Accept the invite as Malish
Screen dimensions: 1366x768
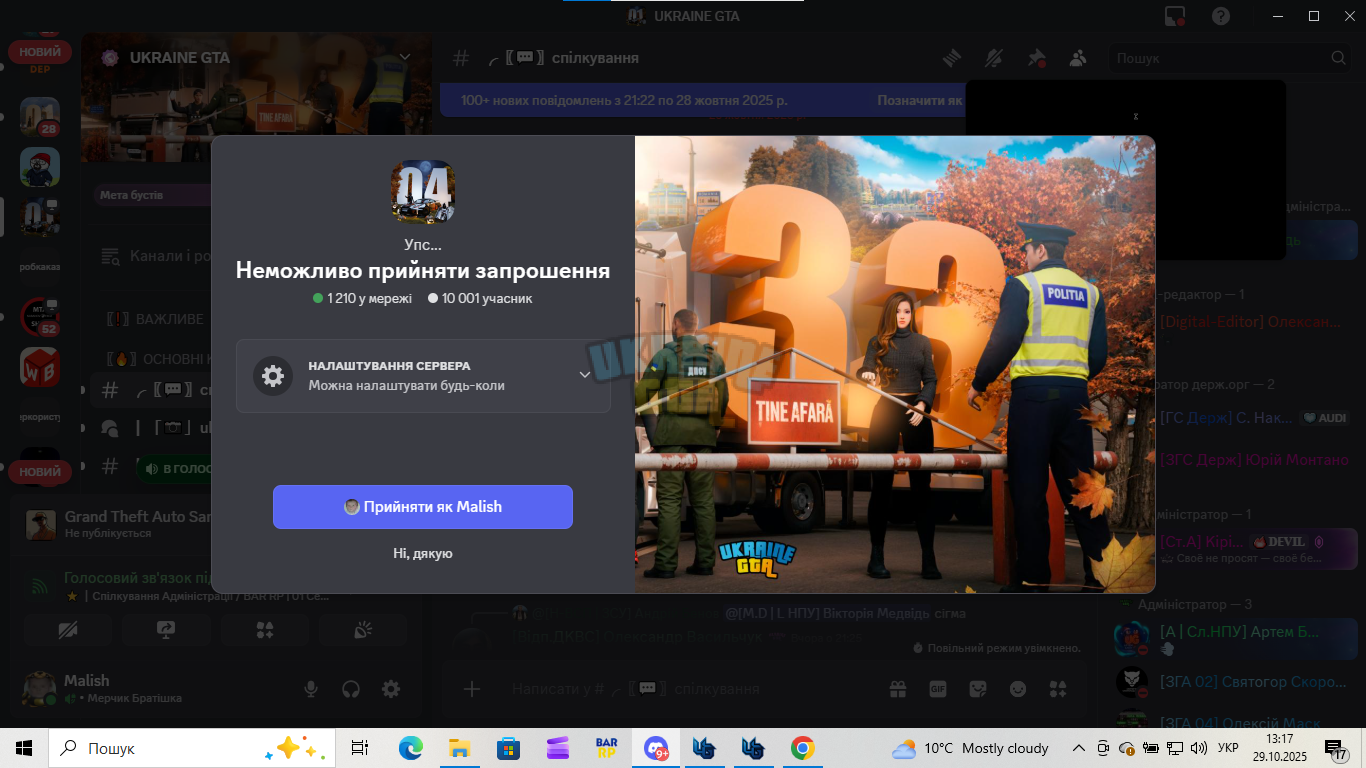point(423,507)
